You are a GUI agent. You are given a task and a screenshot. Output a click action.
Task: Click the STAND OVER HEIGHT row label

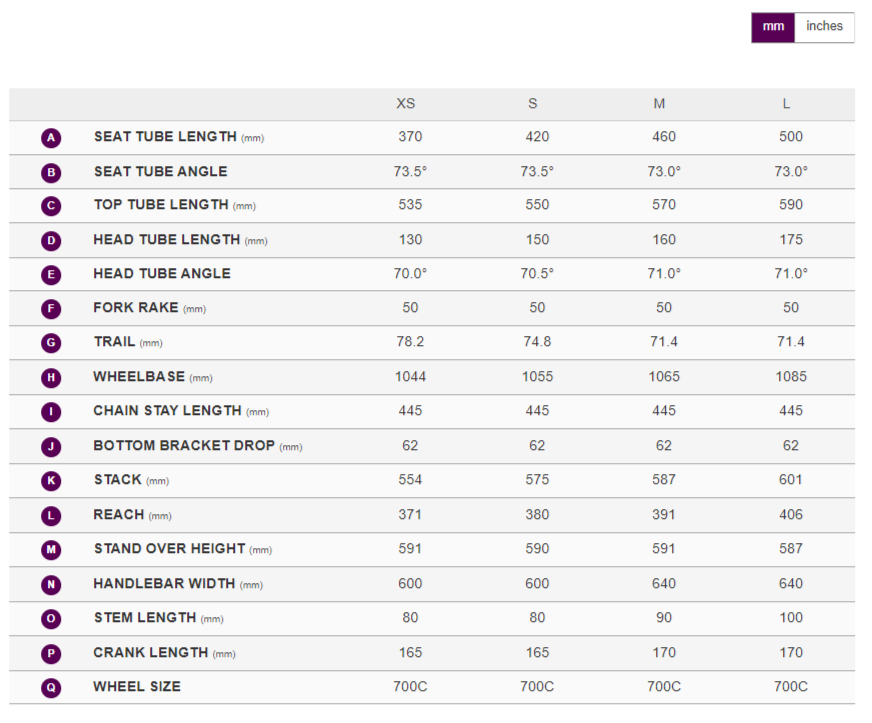169,549
